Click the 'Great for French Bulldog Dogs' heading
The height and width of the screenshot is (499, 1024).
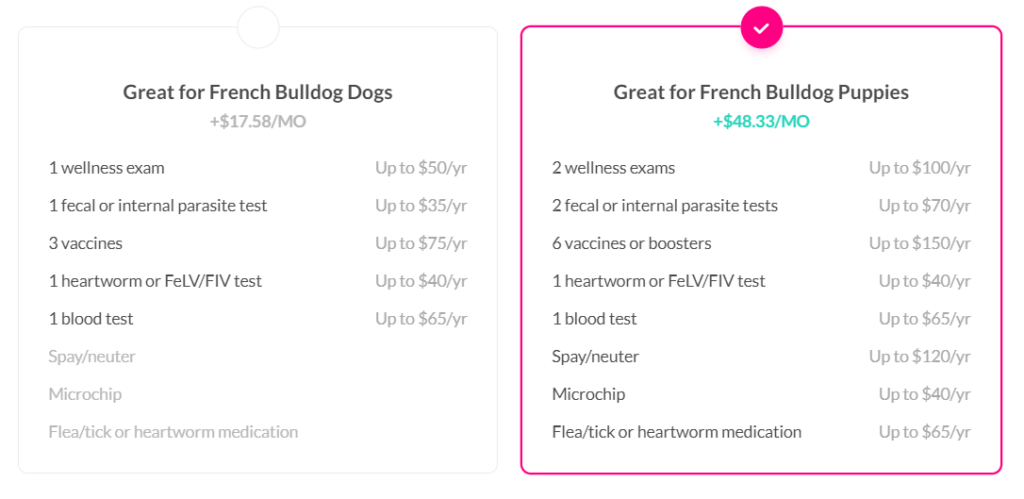pos(258,92)
